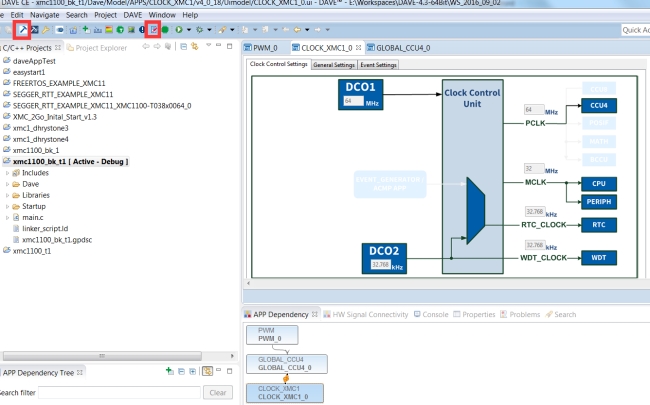The height and width of the screenshot is (405, 650).
Task: Click the CCU4 block in clock diagram
Action: coord(598,105)
